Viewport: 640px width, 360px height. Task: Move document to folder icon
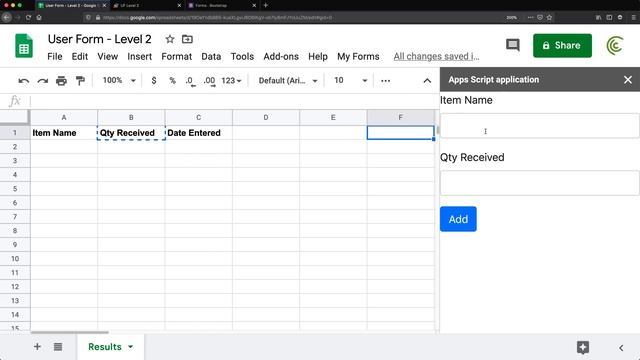coord(187,39)
